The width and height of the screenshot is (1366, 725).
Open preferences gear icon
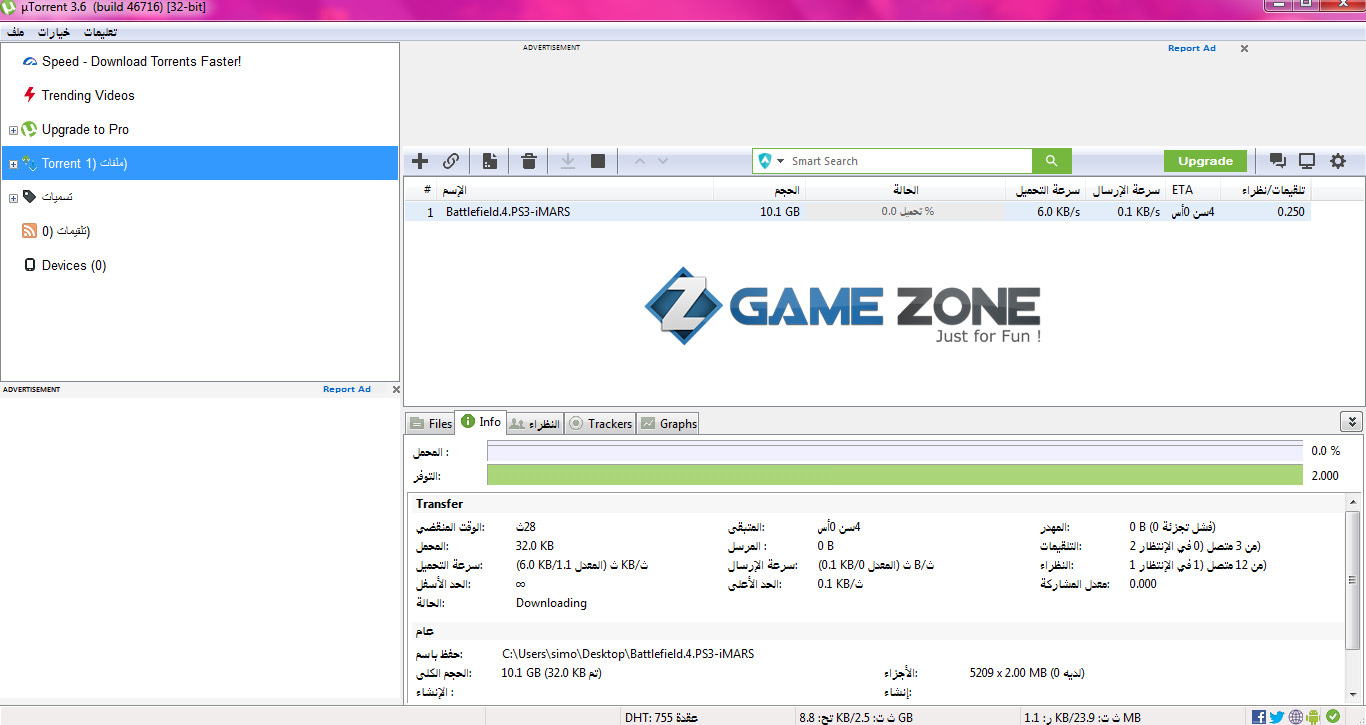coord(1338,161)
